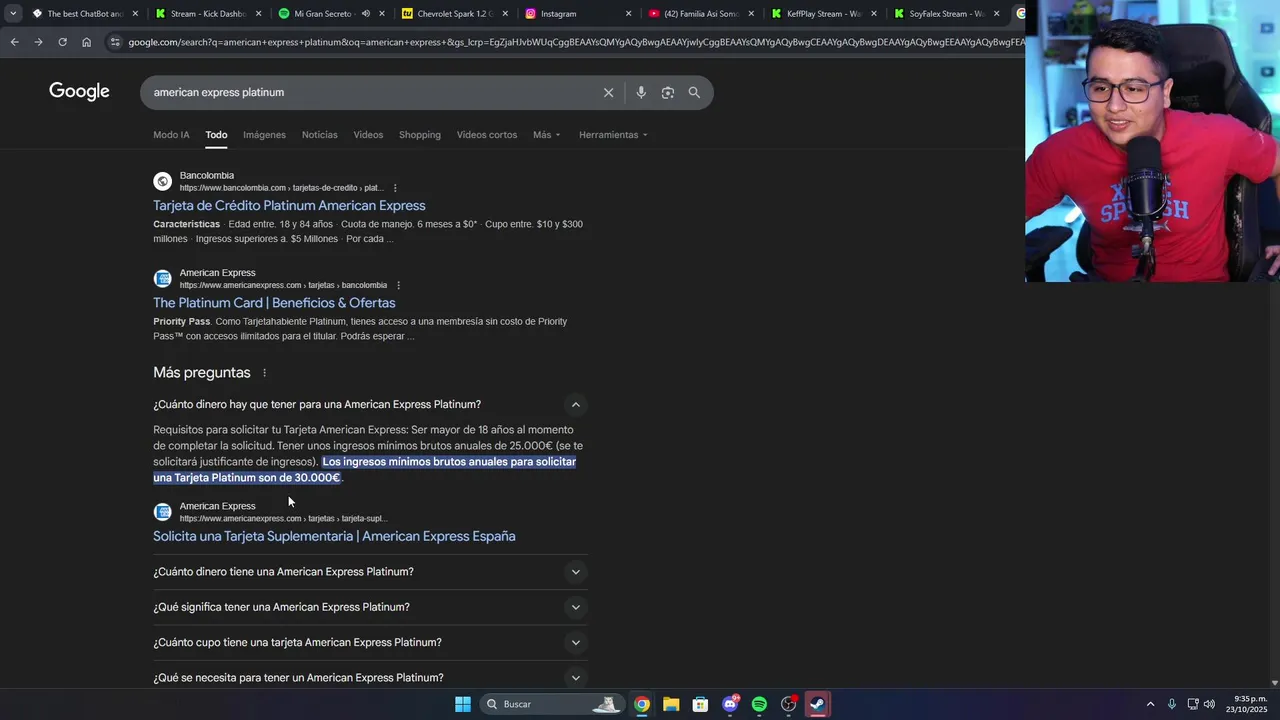Reload the current page
Image resolution: width=1280 pixels, height=720 pixels.
click(x=62, y=42)
